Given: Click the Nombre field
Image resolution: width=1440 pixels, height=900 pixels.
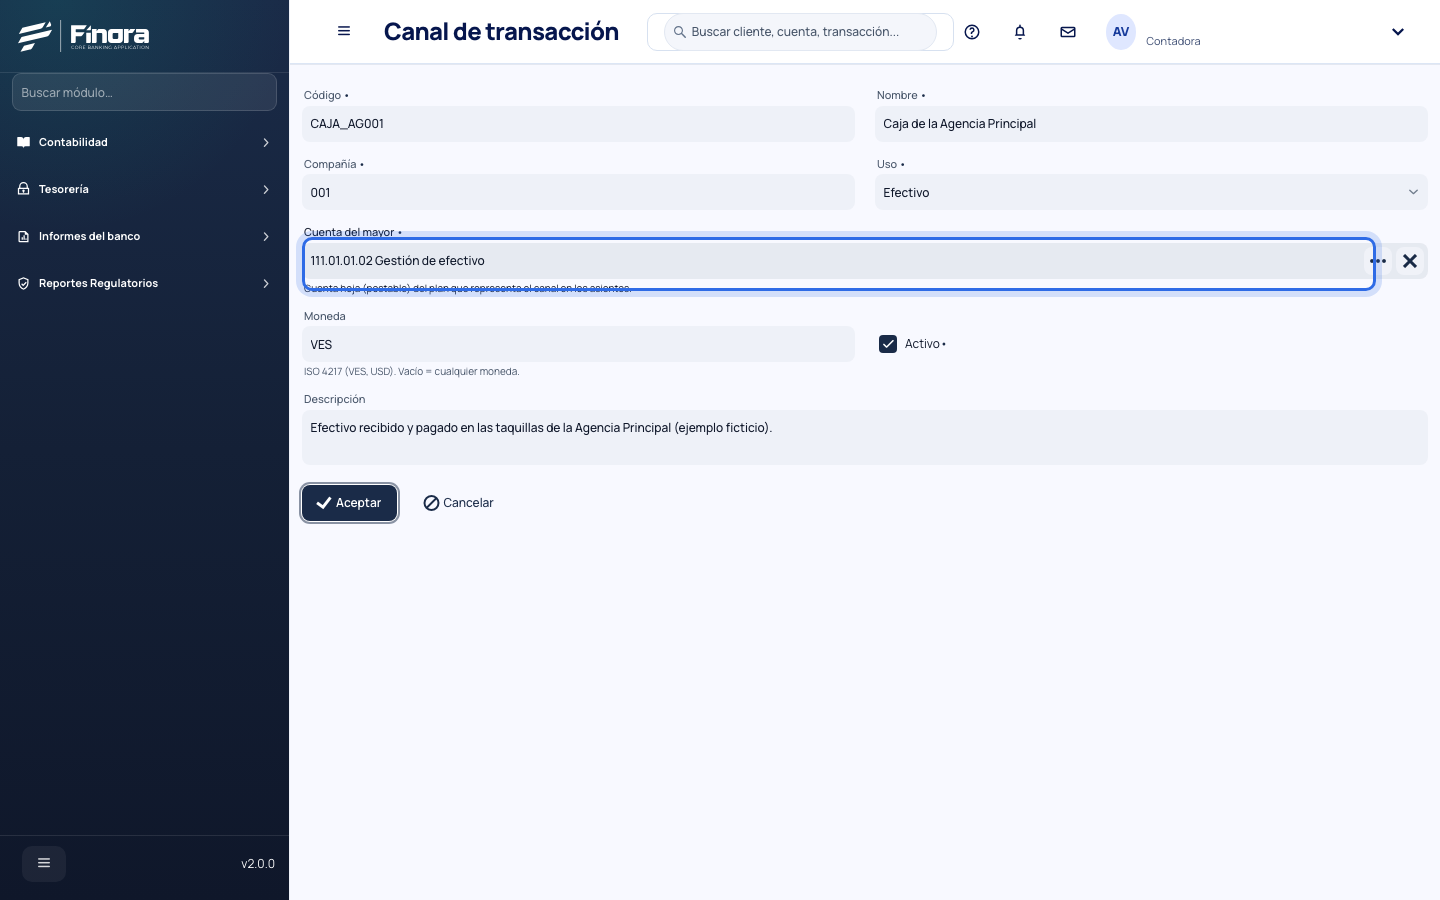Looking at the screenshot, I should point(1151,124).
